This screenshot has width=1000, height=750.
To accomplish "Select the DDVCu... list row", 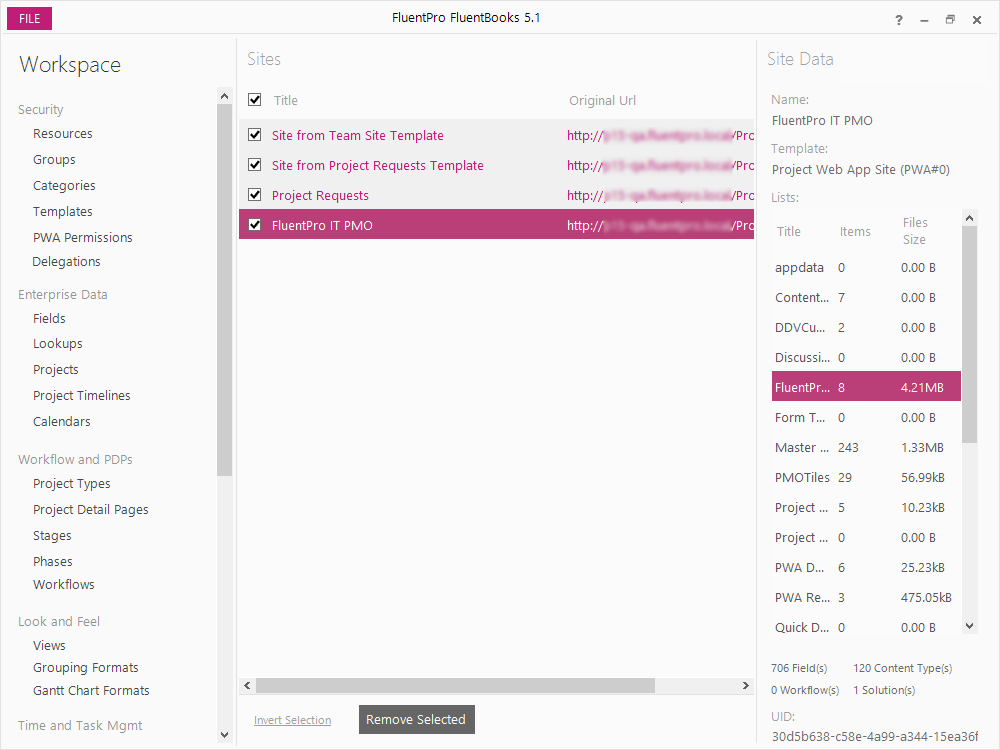I will (866, 328).
